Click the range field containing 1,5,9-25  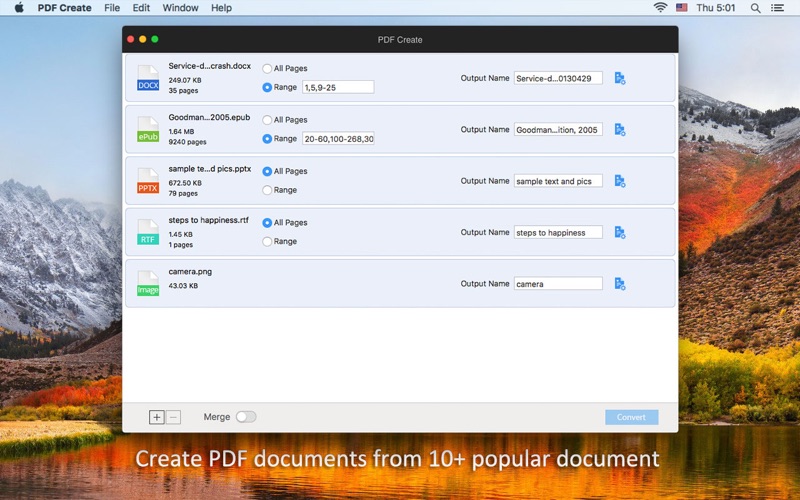tap(338, 87)
